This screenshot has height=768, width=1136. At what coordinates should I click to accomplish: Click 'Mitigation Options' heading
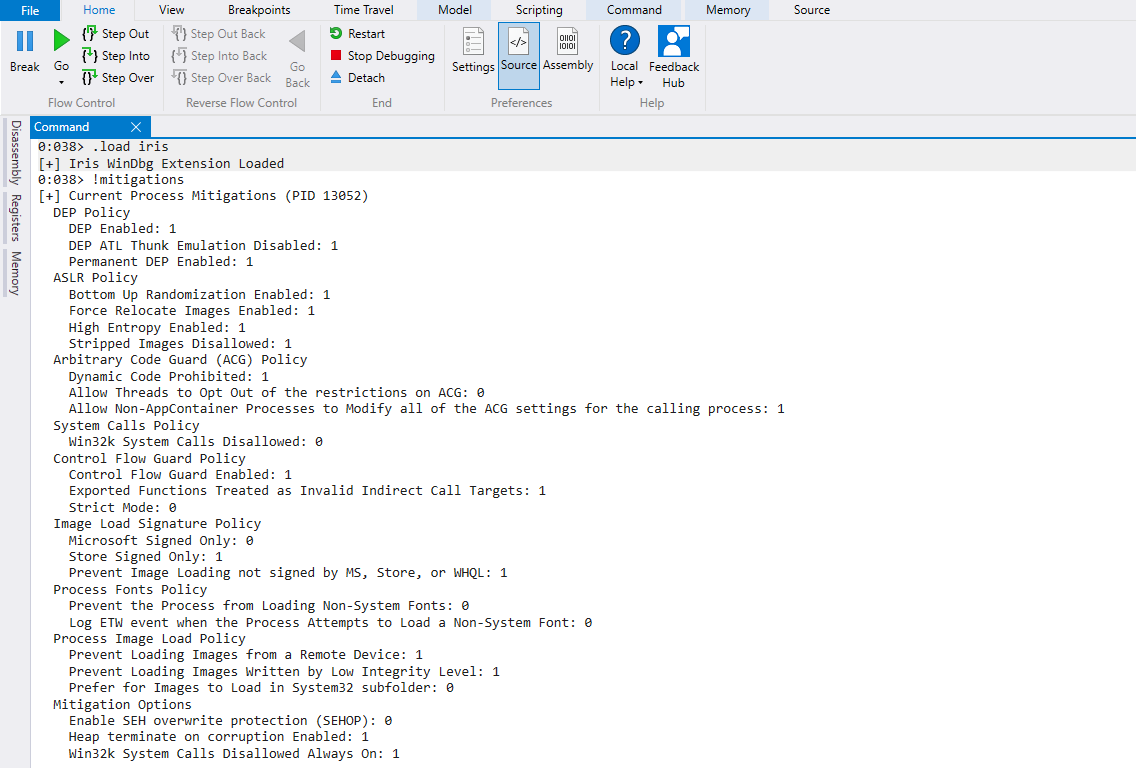point(122,704)
